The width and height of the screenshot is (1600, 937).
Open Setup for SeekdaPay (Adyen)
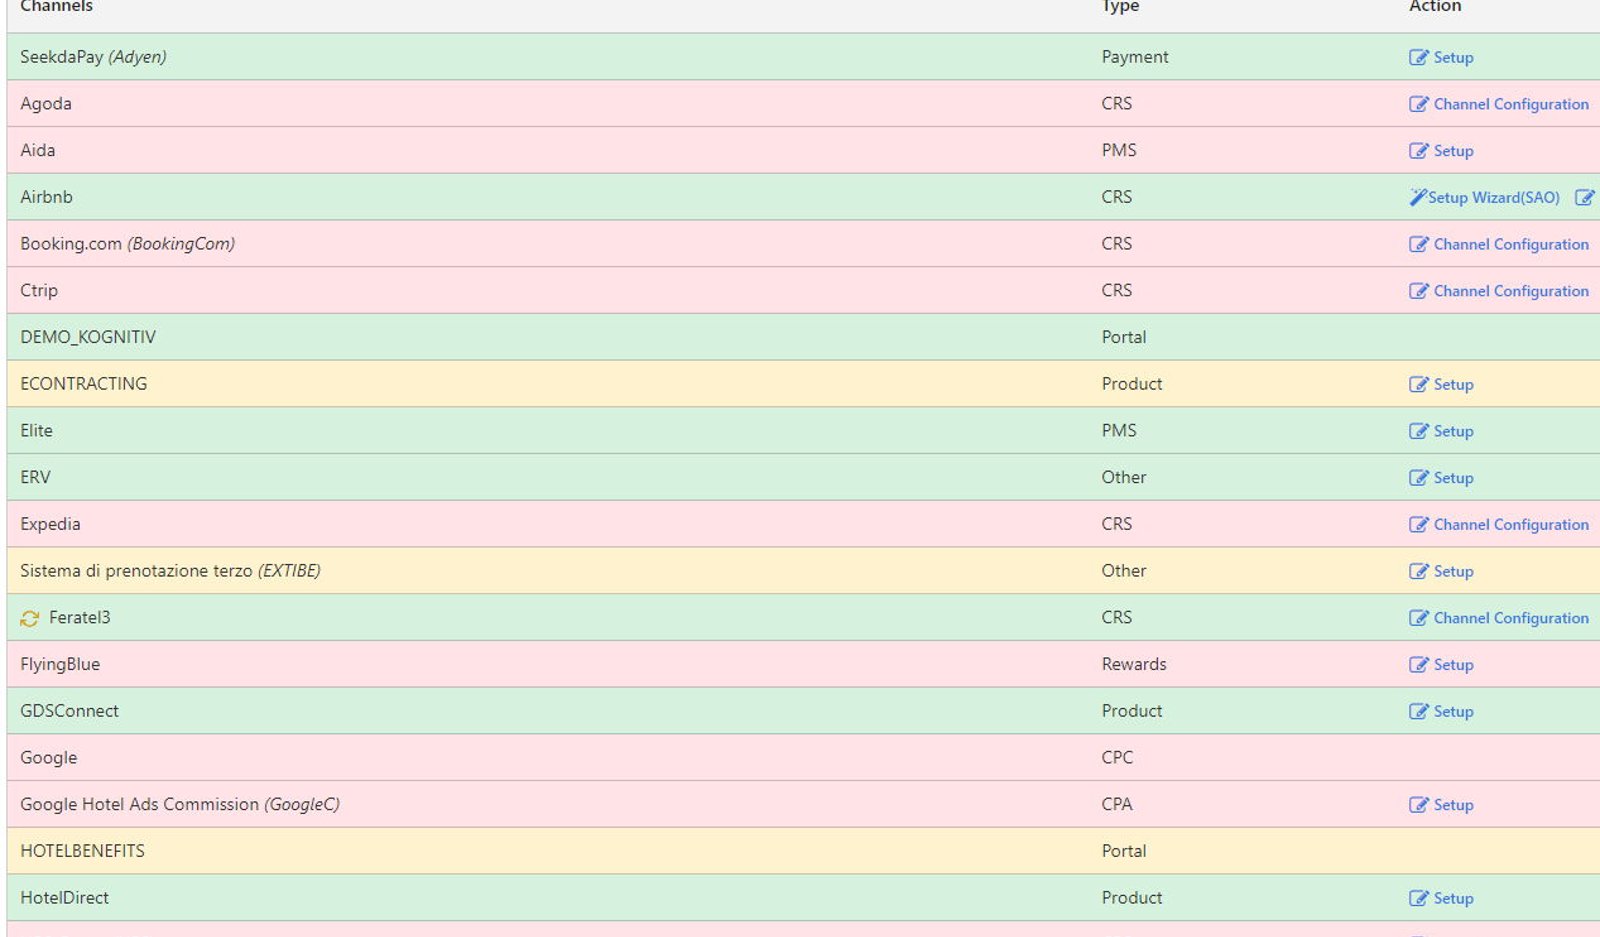pos(1453,57)
